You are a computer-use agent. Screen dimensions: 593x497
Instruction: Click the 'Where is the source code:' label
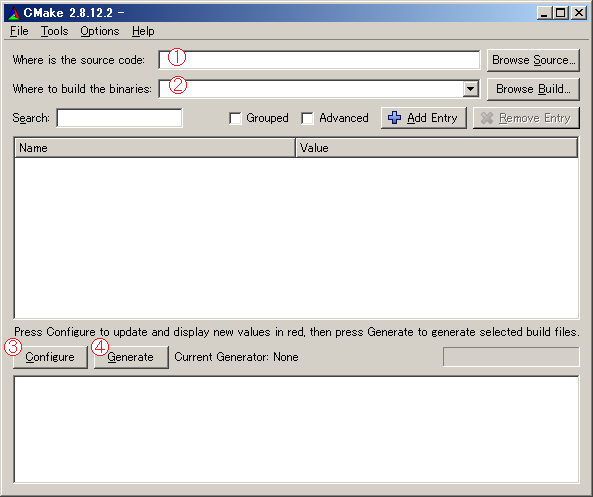(79, 60)
